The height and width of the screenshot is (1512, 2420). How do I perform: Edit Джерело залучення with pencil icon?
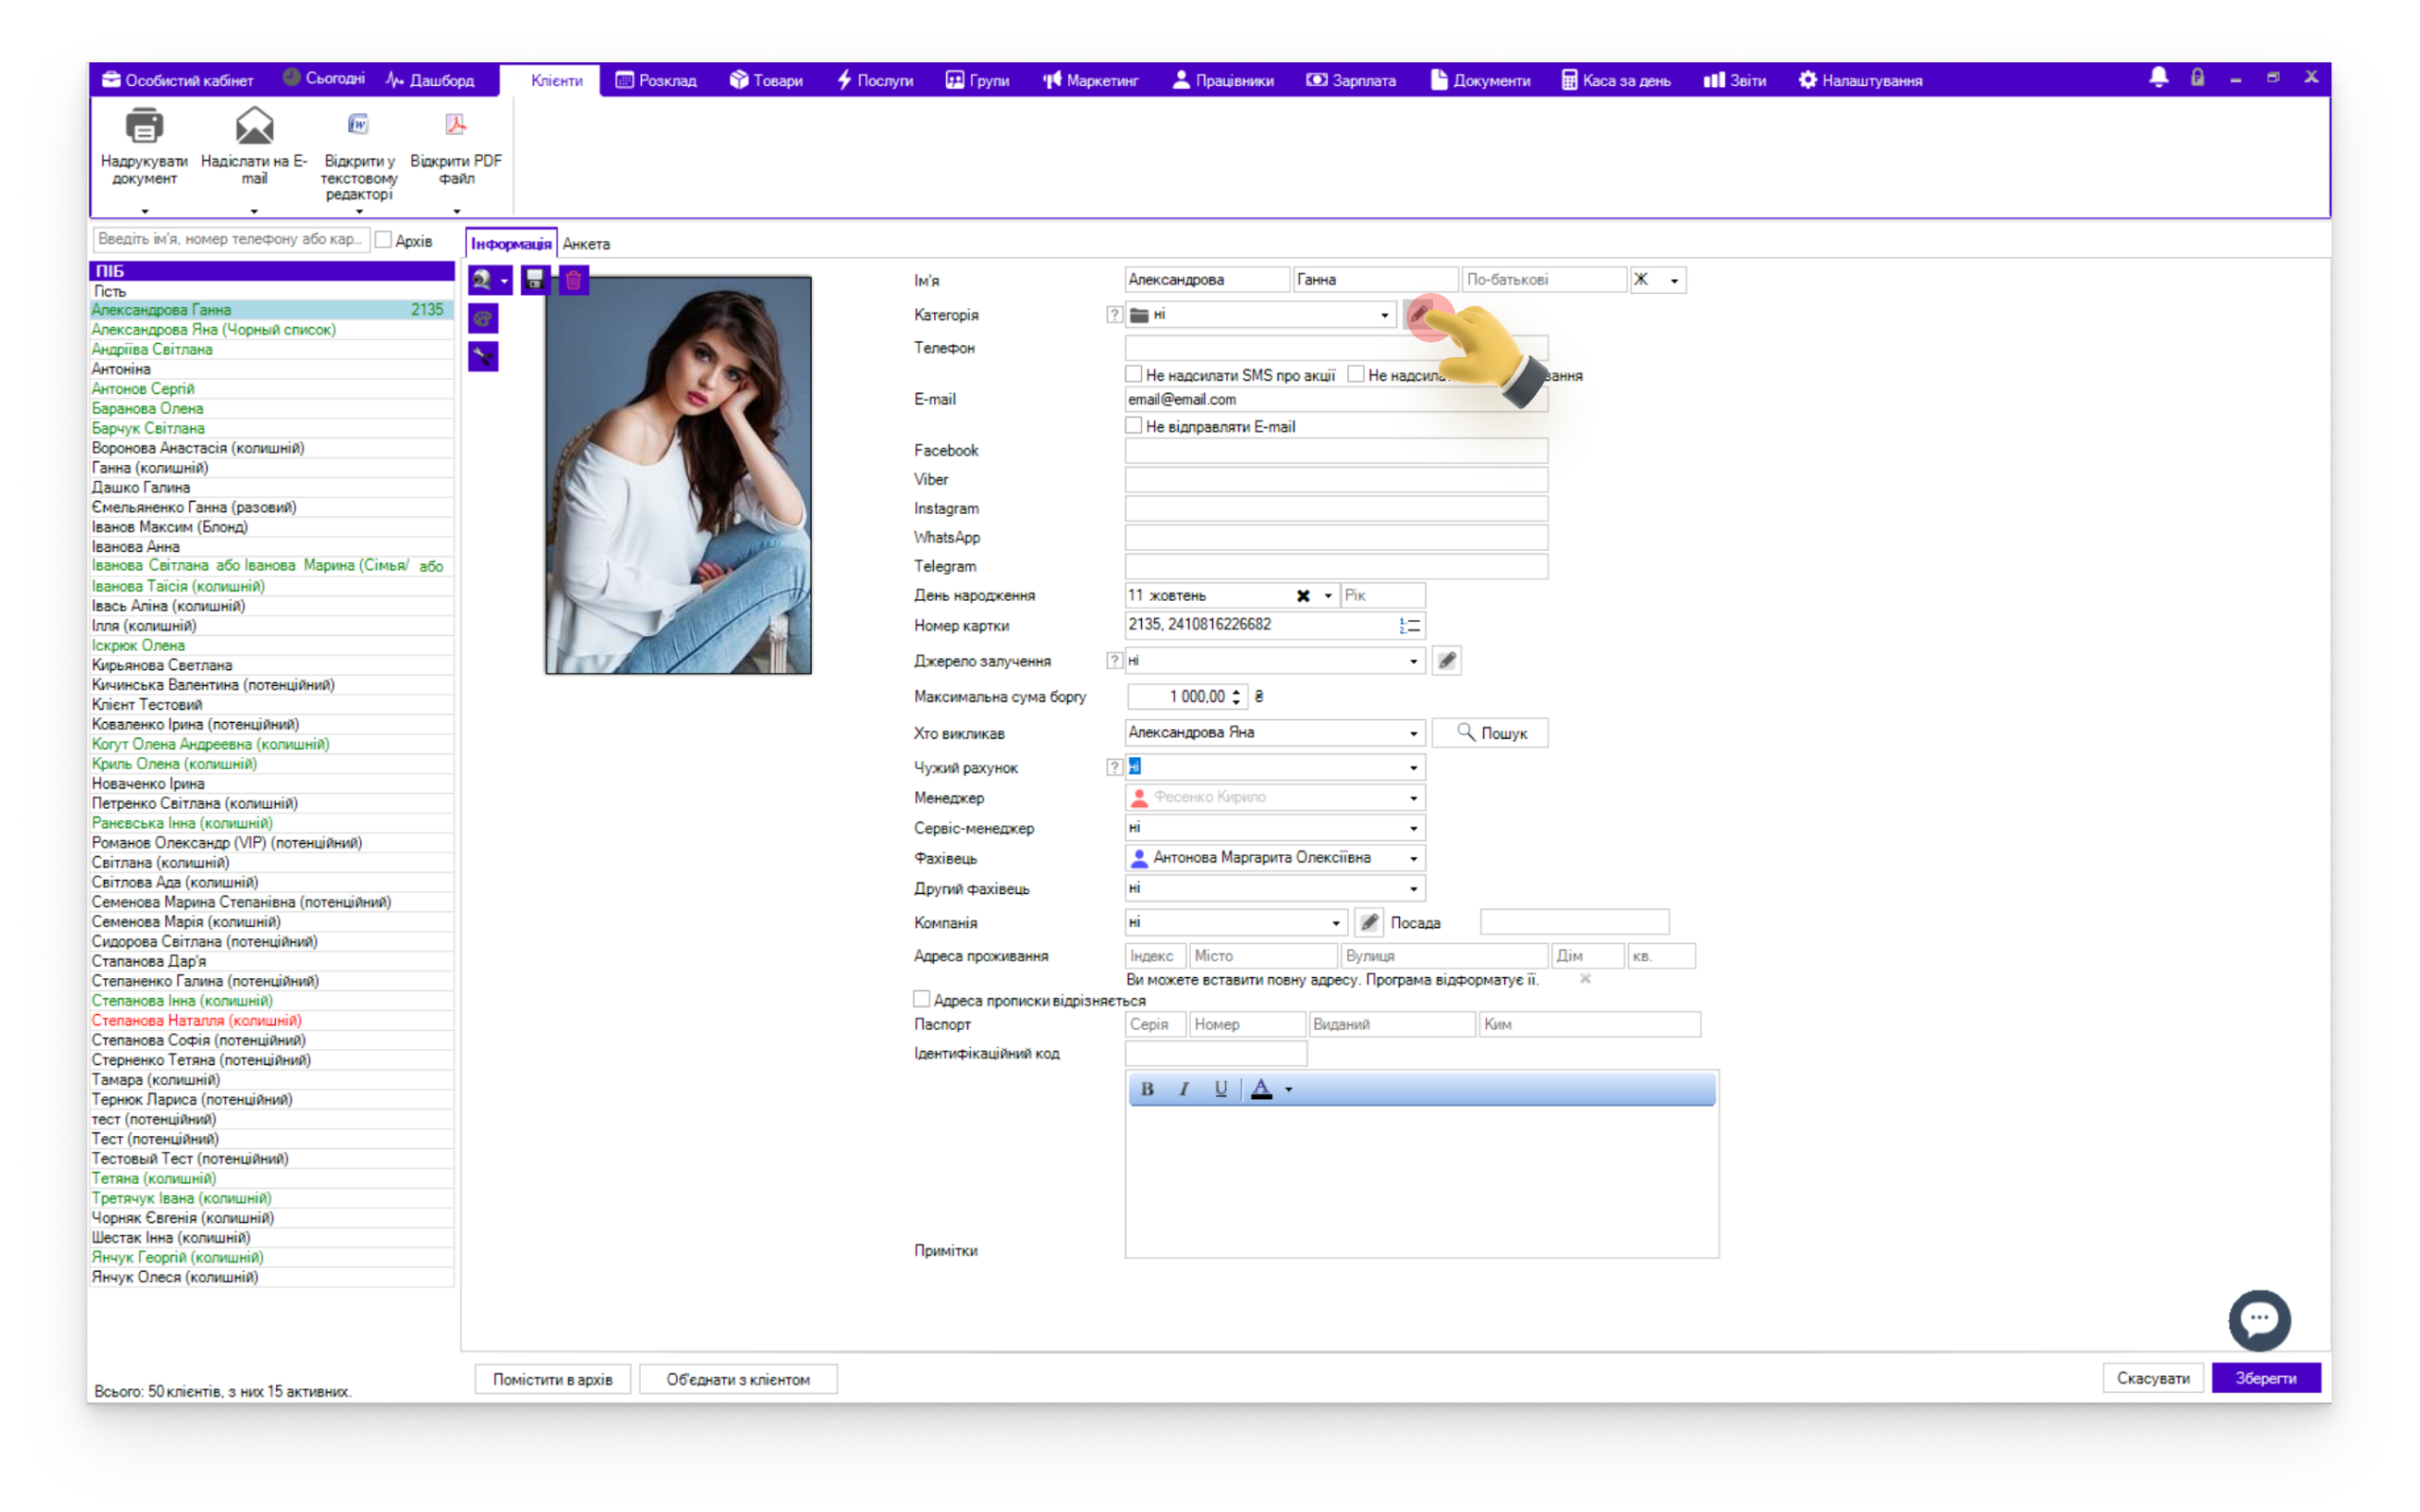click(1447, 661)
